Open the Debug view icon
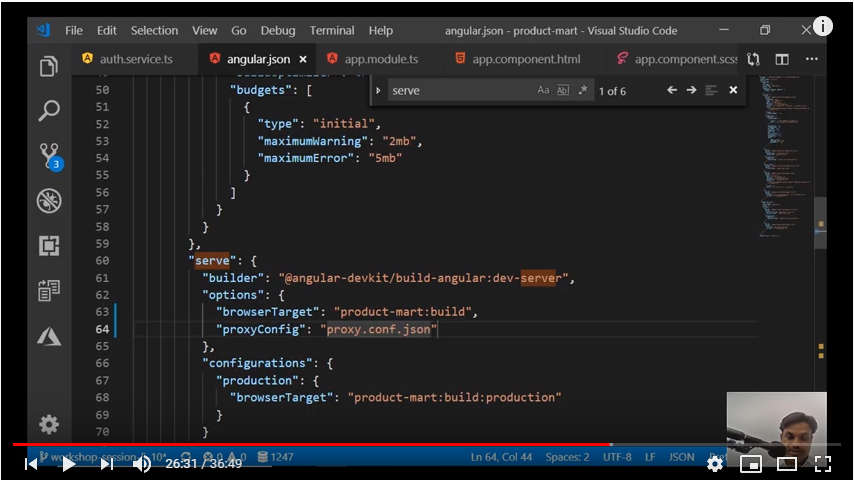Viewport: 854px width, 480px height. point(48,201)
